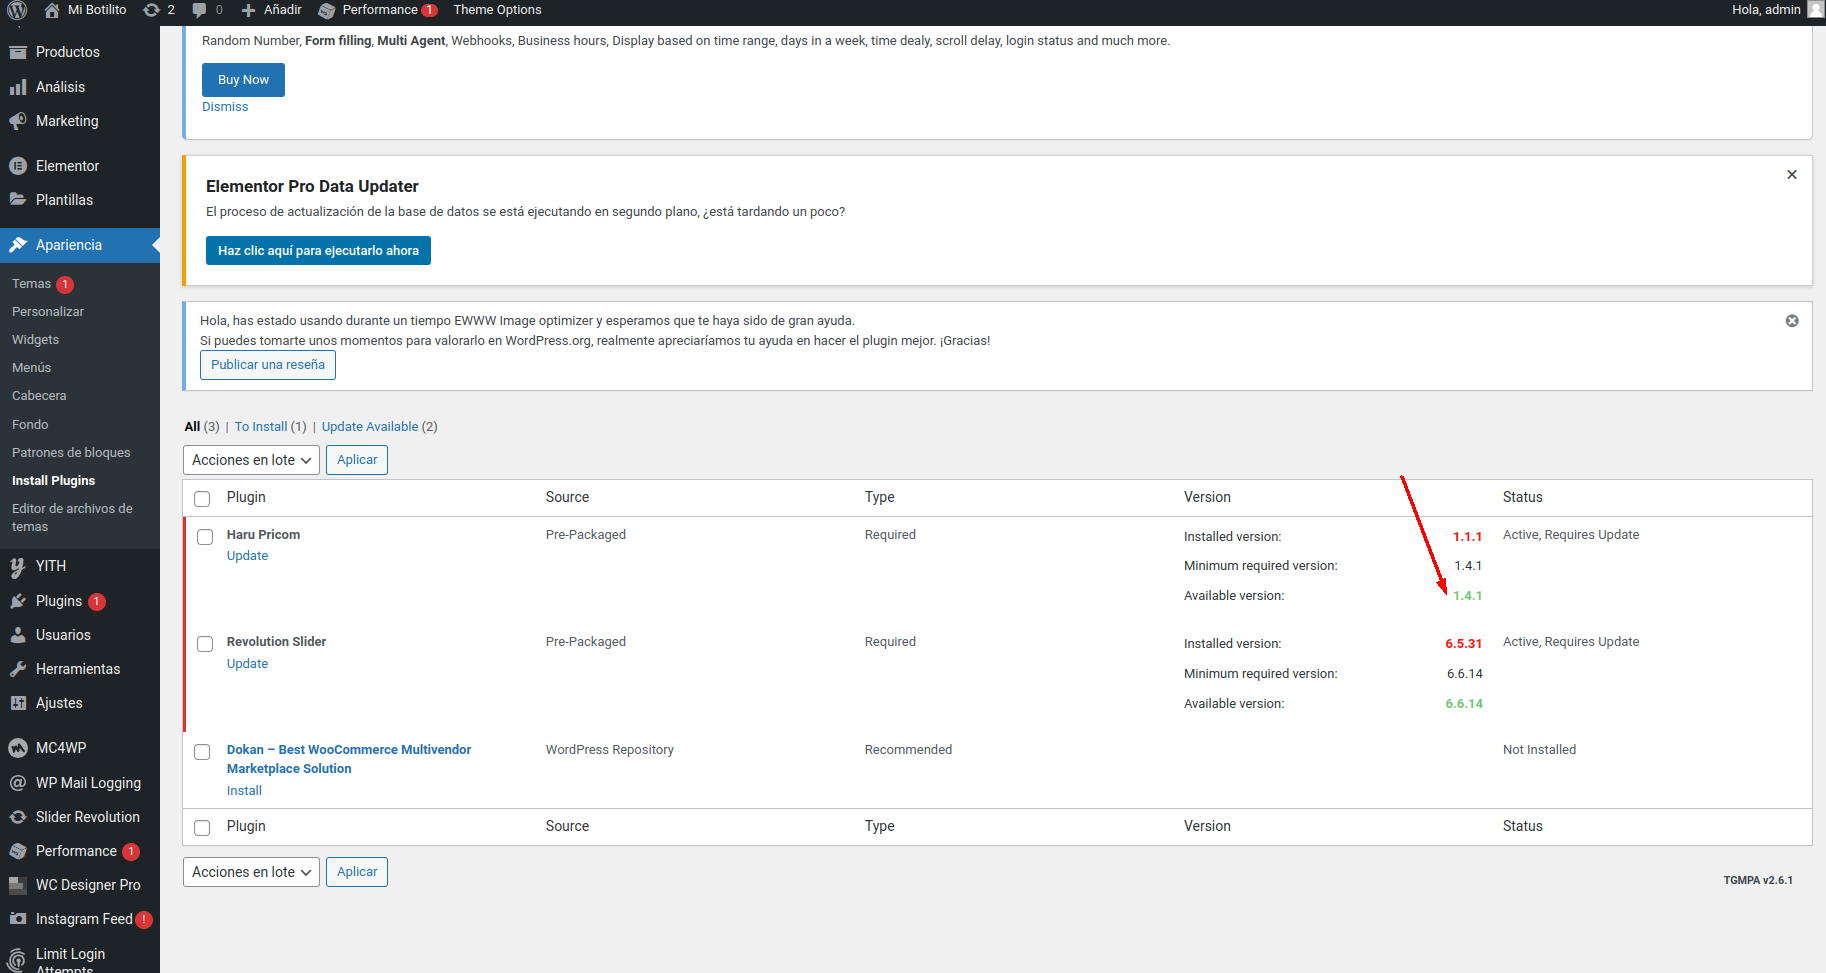
Task: Open the Elementor sidebar icon
Action: tap(18, 166)
